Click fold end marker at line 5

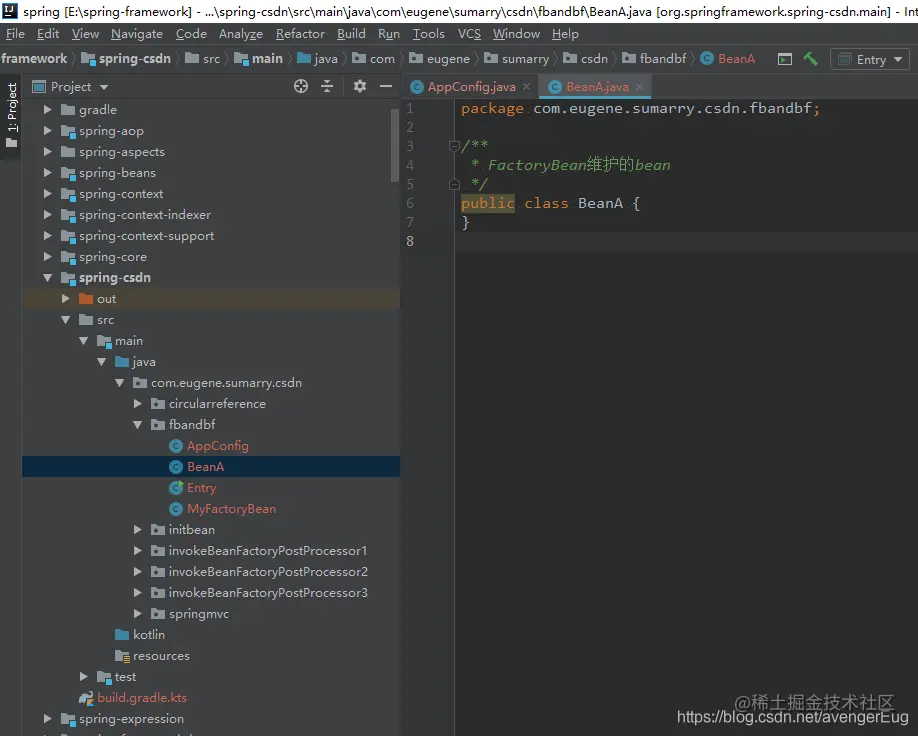coord(454,184)
